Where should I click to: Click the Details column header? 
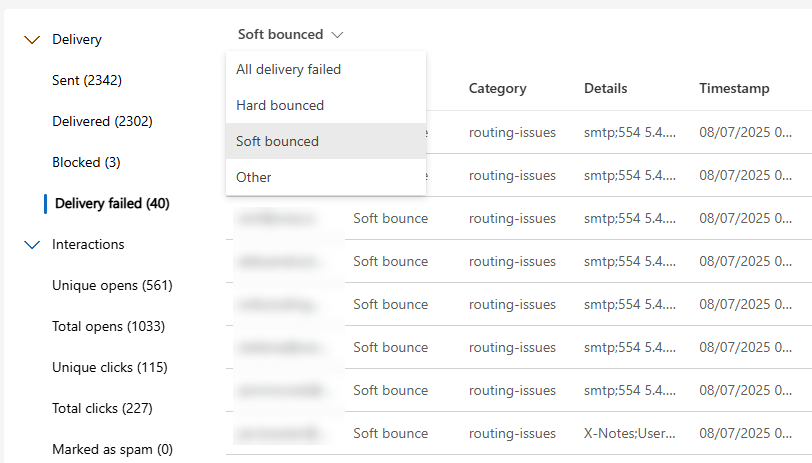pos(605,88)
